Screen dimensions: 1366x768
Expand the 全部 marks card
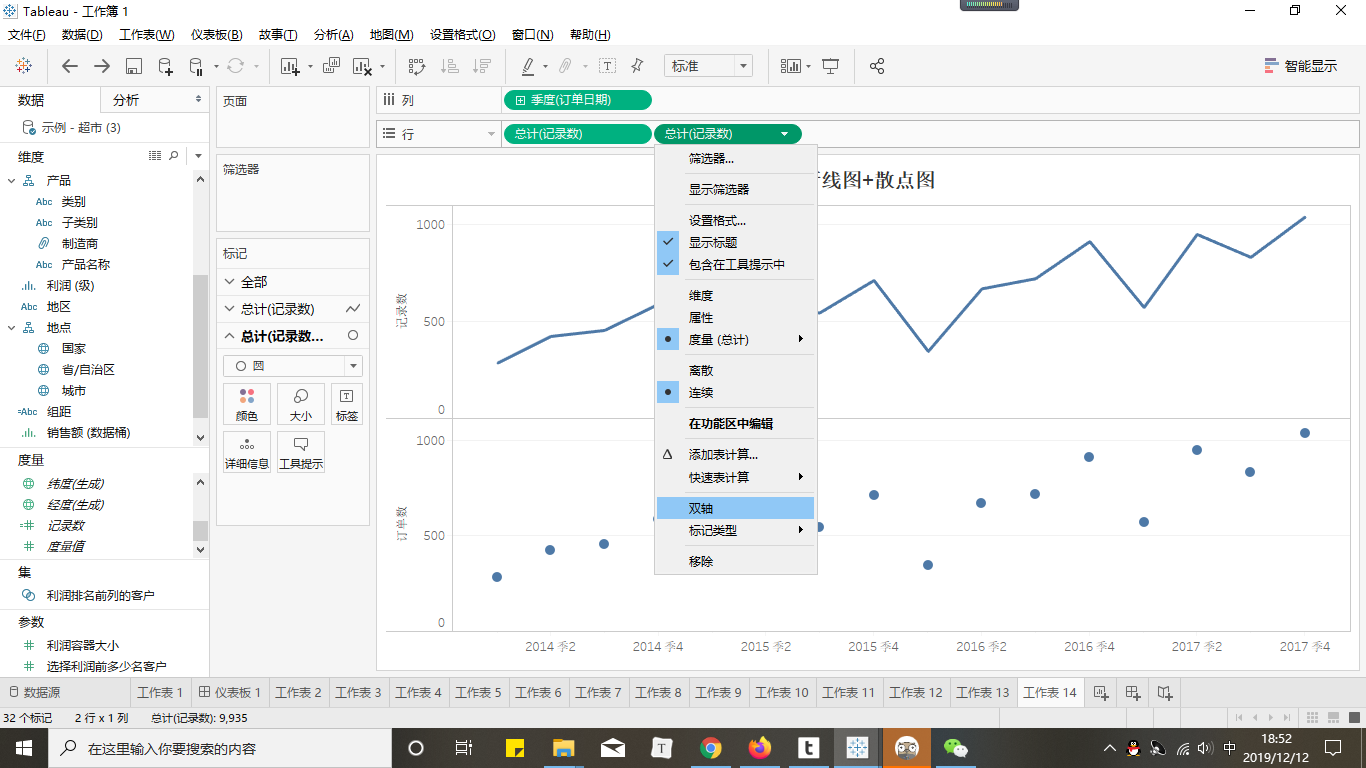229,282
